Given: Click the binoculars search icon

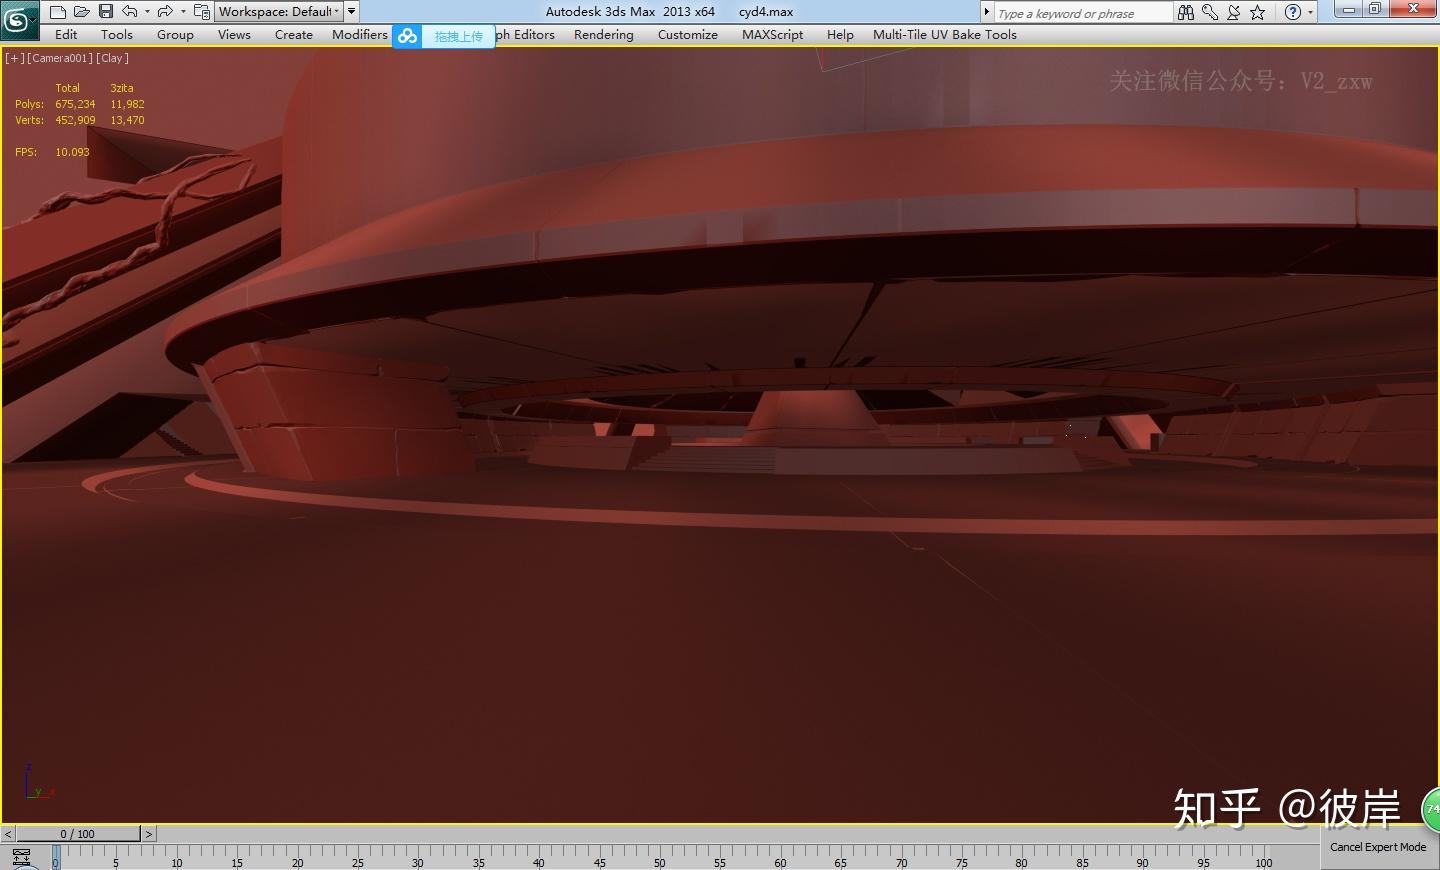Looking at the screenshot, I should 1186,12.
